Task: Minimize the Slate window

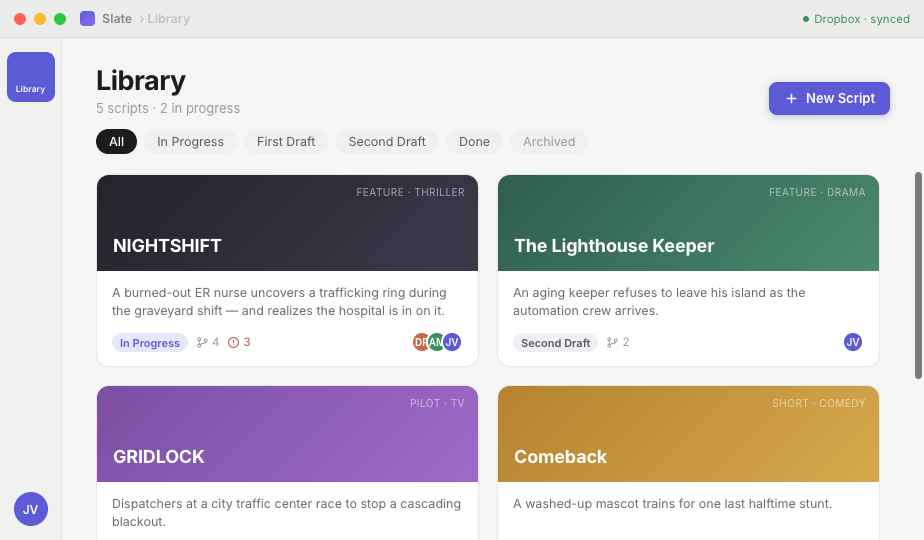Action: point(40,19)
